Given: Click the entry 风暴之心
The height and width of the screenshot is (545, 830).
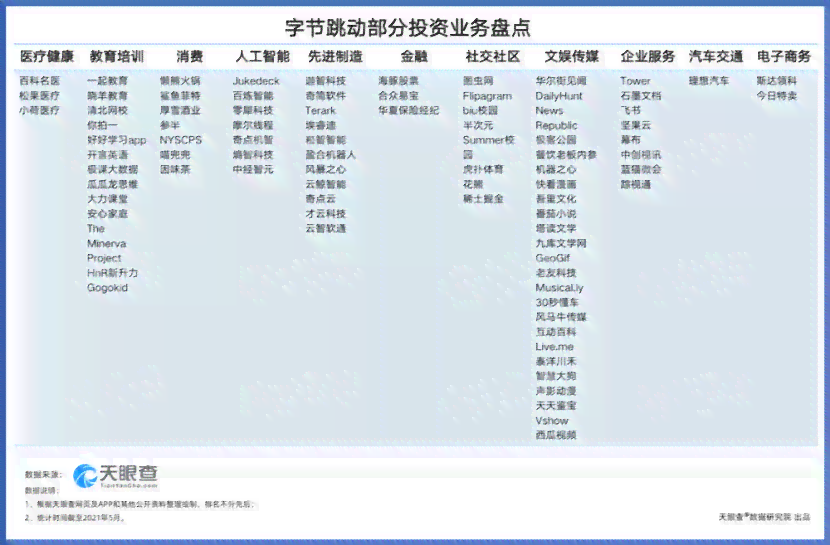Looking at the screenshot, I should pyautogui.click(x=326, y=170).
